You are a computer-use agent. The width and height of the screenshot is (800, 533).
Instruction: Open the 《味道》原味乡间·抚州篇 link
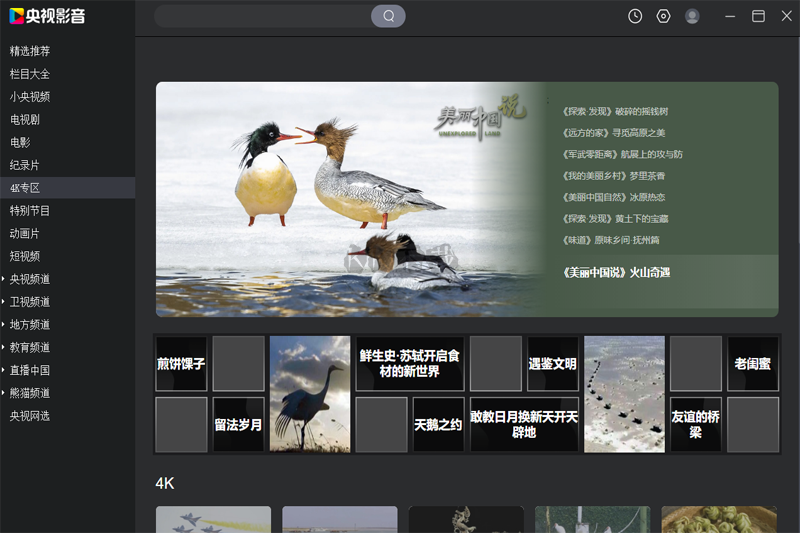tap(611, 240)
